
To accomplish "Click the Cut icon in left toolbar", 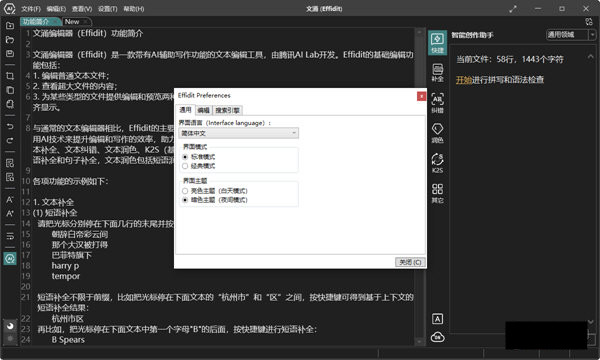I will pos(10,76).
